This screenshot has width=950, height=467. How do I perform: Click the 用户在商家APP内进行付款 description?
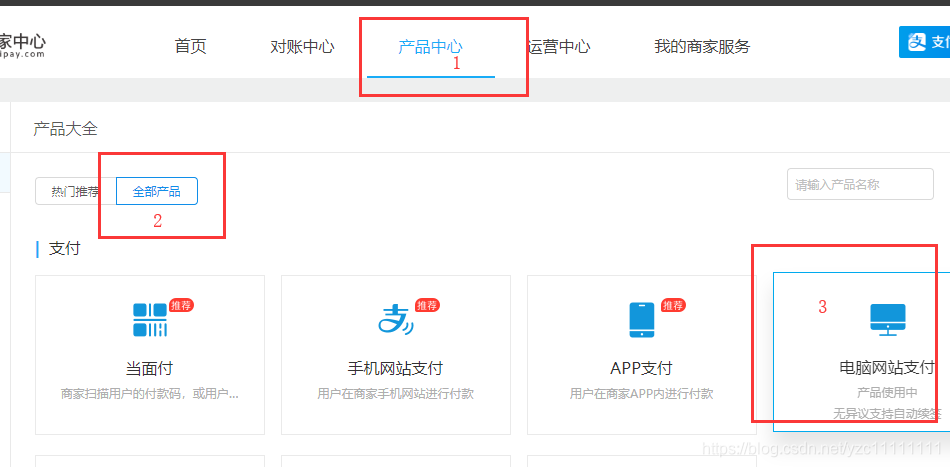[642, 394]
